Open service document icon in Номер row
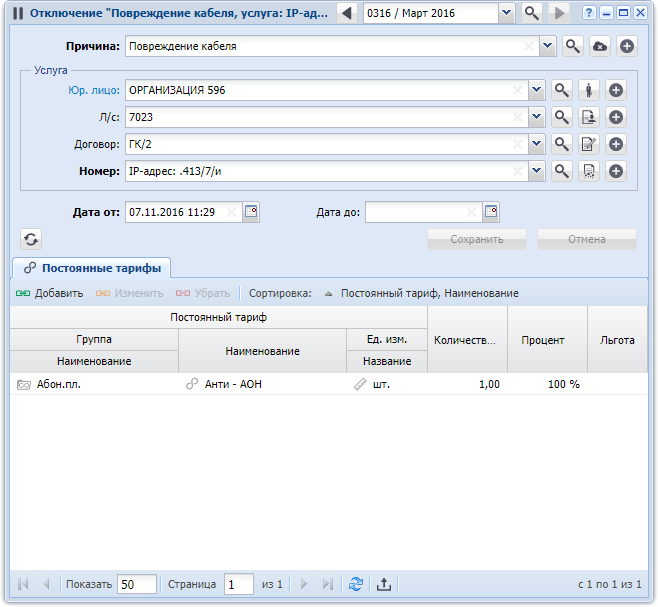Screen dimensions: 658x607 pyautogui.click(x=589, y=171)
